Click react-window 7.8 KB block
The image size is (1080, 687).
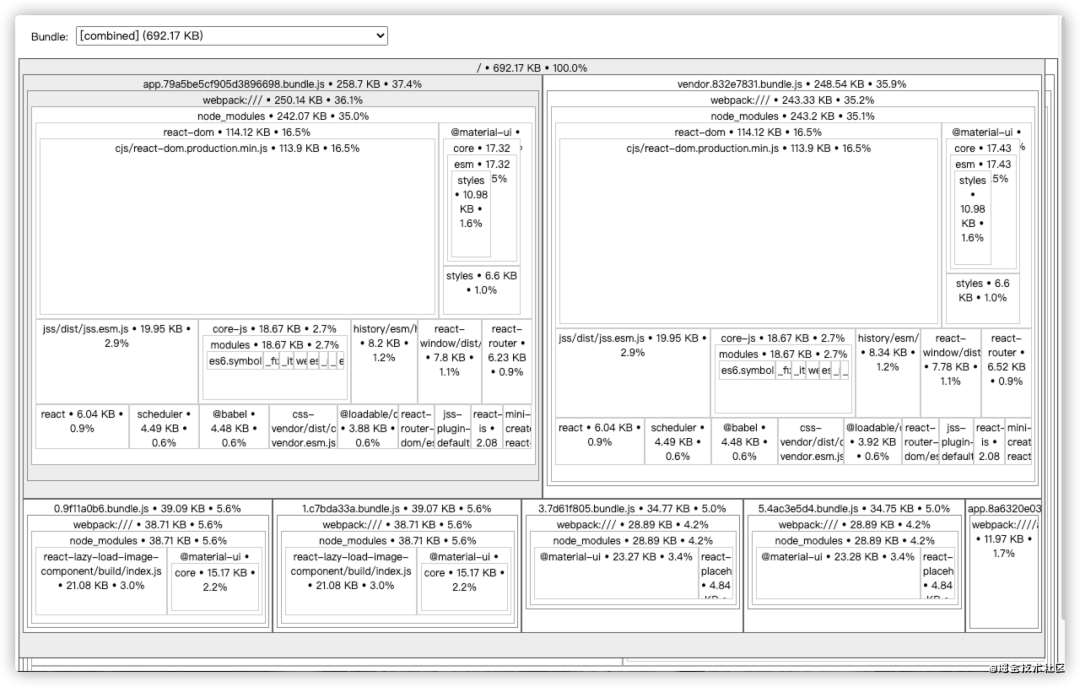point(449,360)
